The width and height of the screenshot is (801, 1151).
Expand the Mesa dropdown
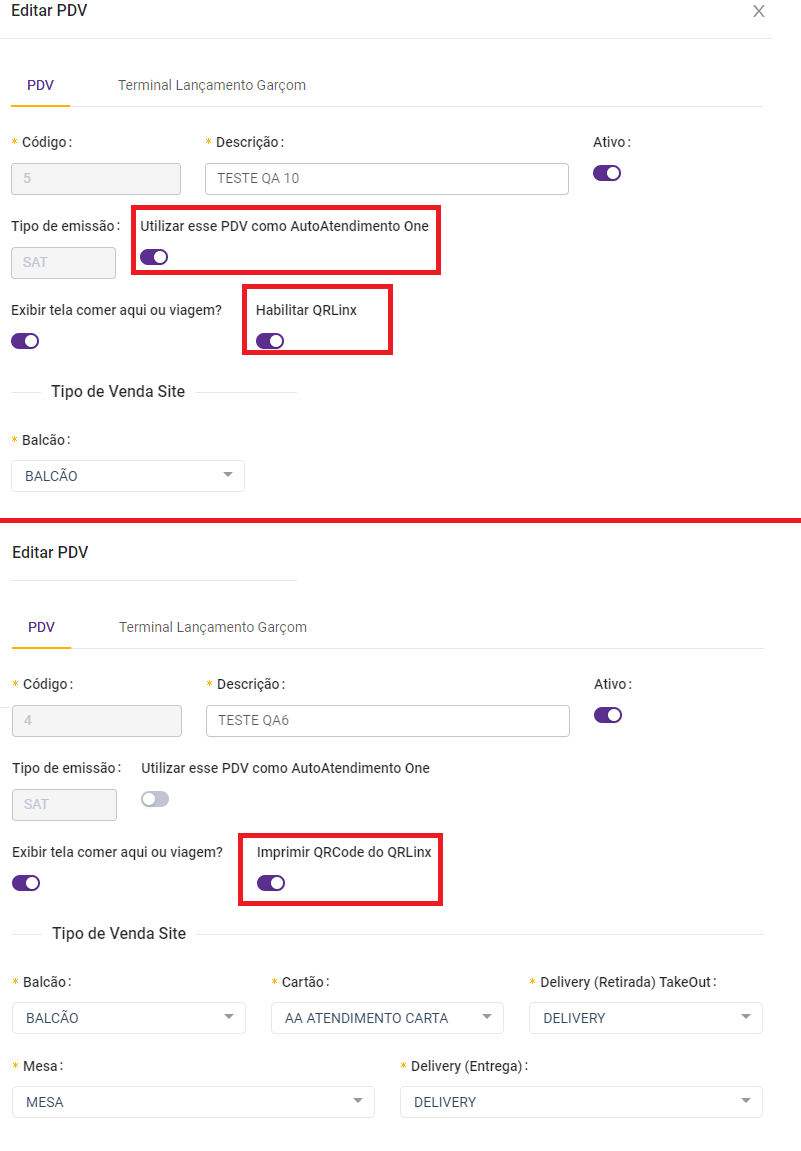pos(193,1102)
